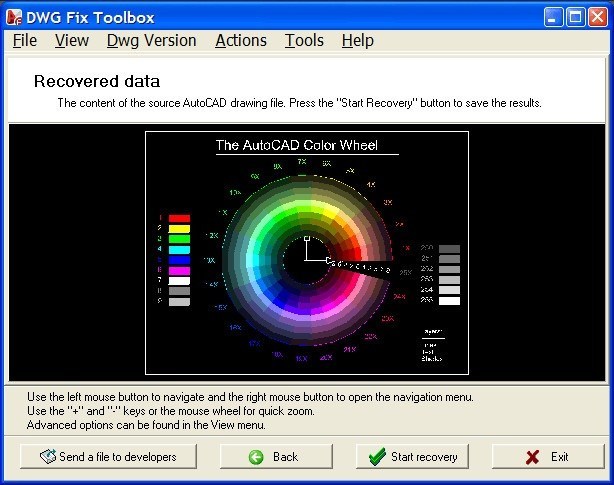Screen dimensions: 614x485
Task: Close the DWG Fix Toolbox window
Action: [x=598, y=17]
